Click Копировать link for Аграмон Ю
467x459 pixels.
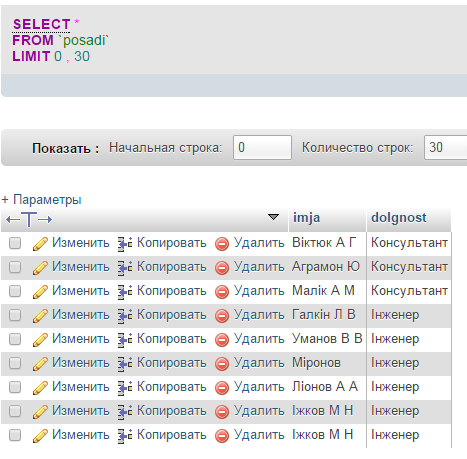click(172, 267)
